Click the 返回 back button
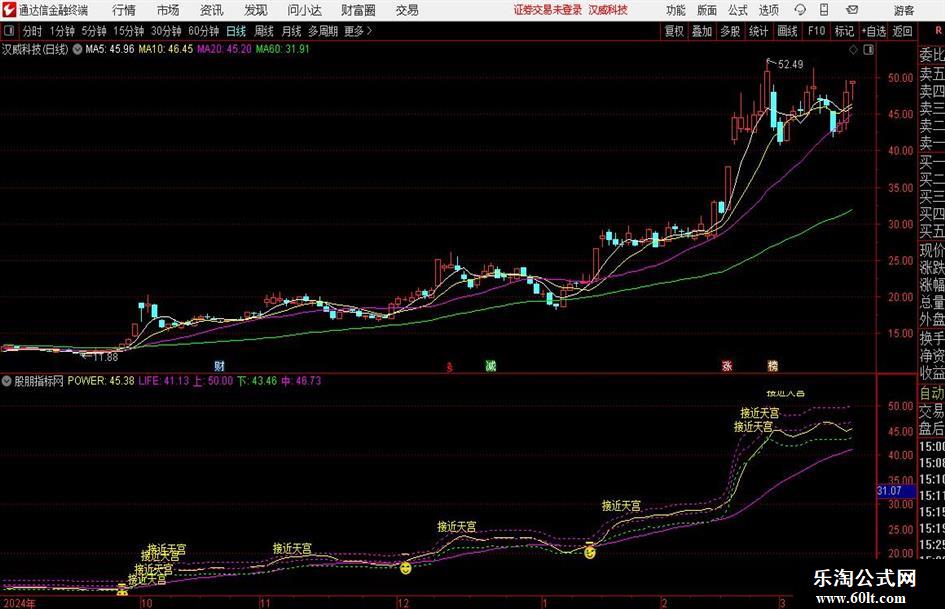Screen dimensions: 945x609 pos(902,31)
